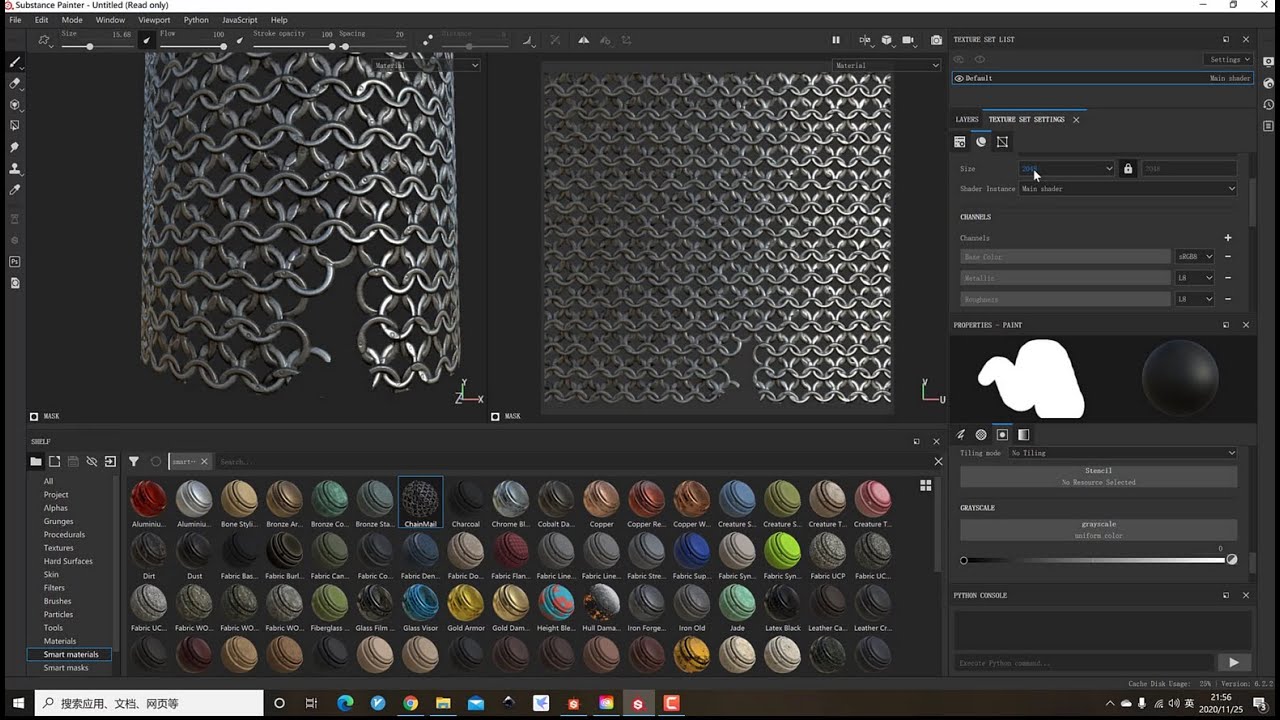Screen dimensions: 1280x720
Task: Toggle the 2D viewport MASK checkbox
Action: point(496,416)
